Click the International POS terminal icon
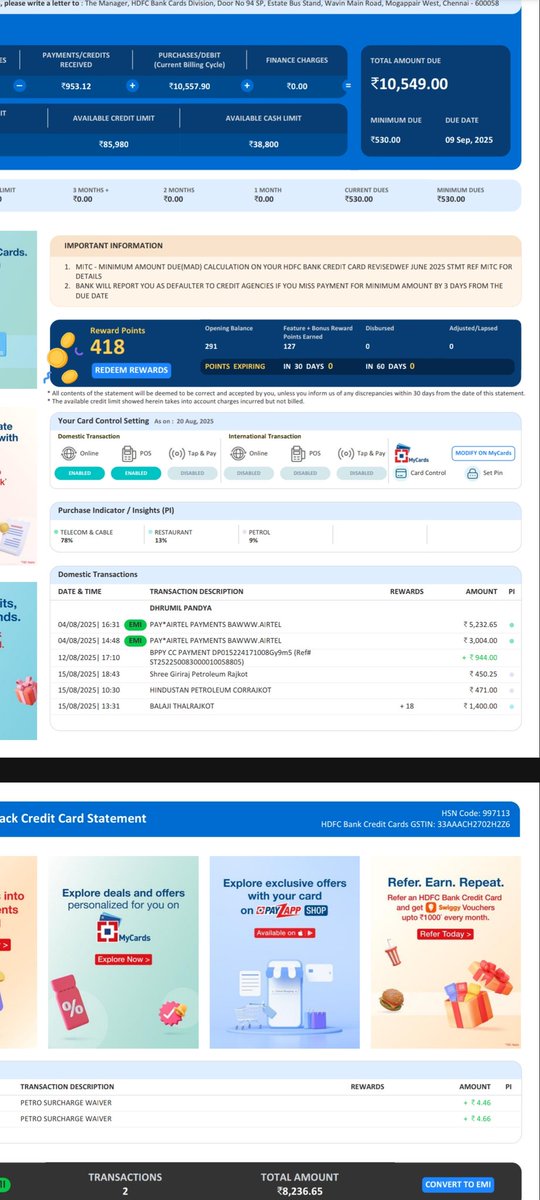Viewport: 540px width, 1200px height. pos(298,453)
